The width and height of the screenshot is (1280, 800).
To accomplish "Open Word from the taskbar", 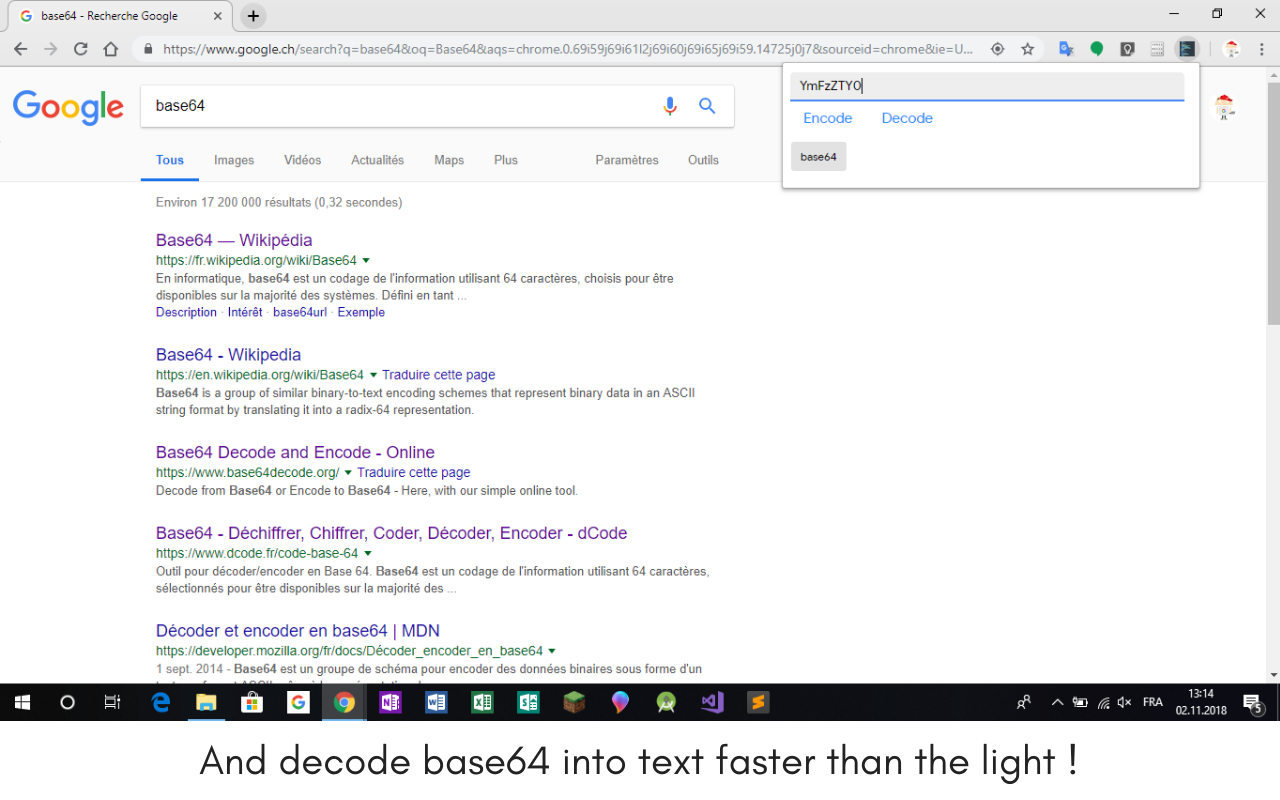I will pyautogui.click(x=436, y=702).
